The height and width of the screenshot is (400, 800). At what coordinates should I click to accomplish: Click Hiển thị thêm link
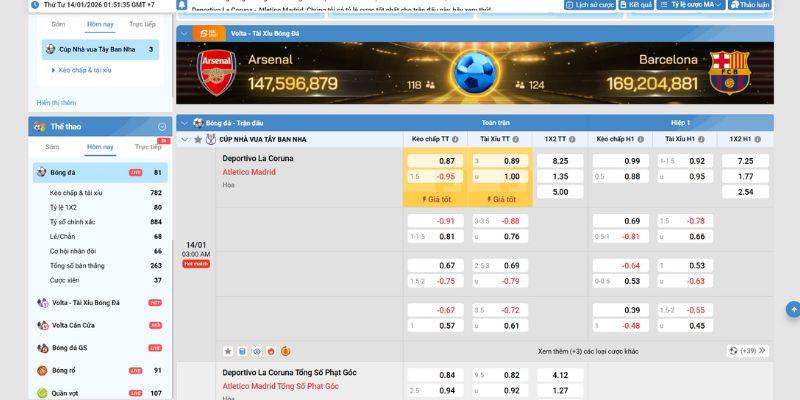click(x=56, y=103)
